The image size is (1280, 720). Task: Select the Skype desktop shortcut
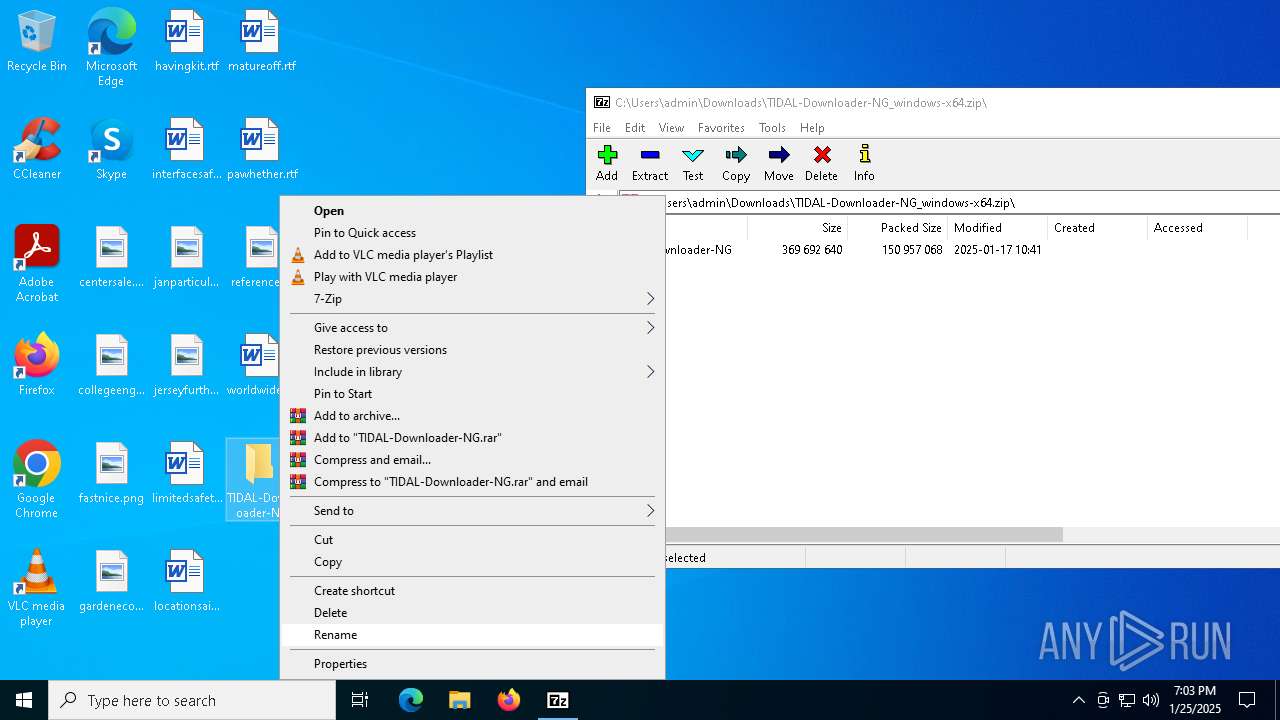111,149
